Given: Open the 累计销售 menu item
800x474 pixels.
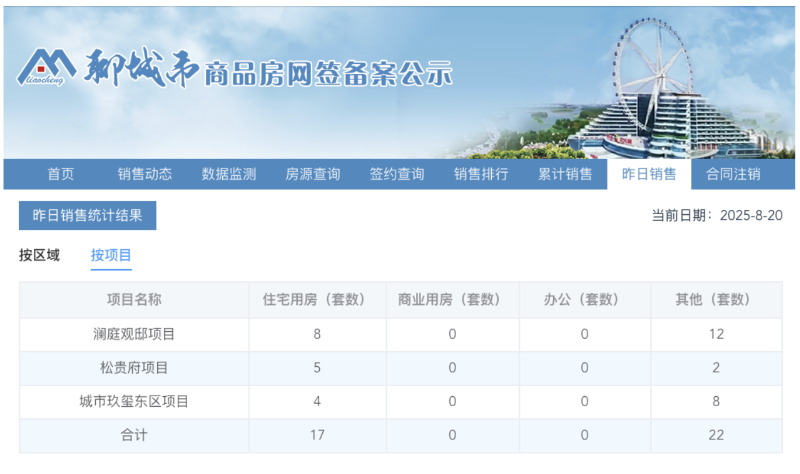Looking at the screenshot, I should point(565,174).
